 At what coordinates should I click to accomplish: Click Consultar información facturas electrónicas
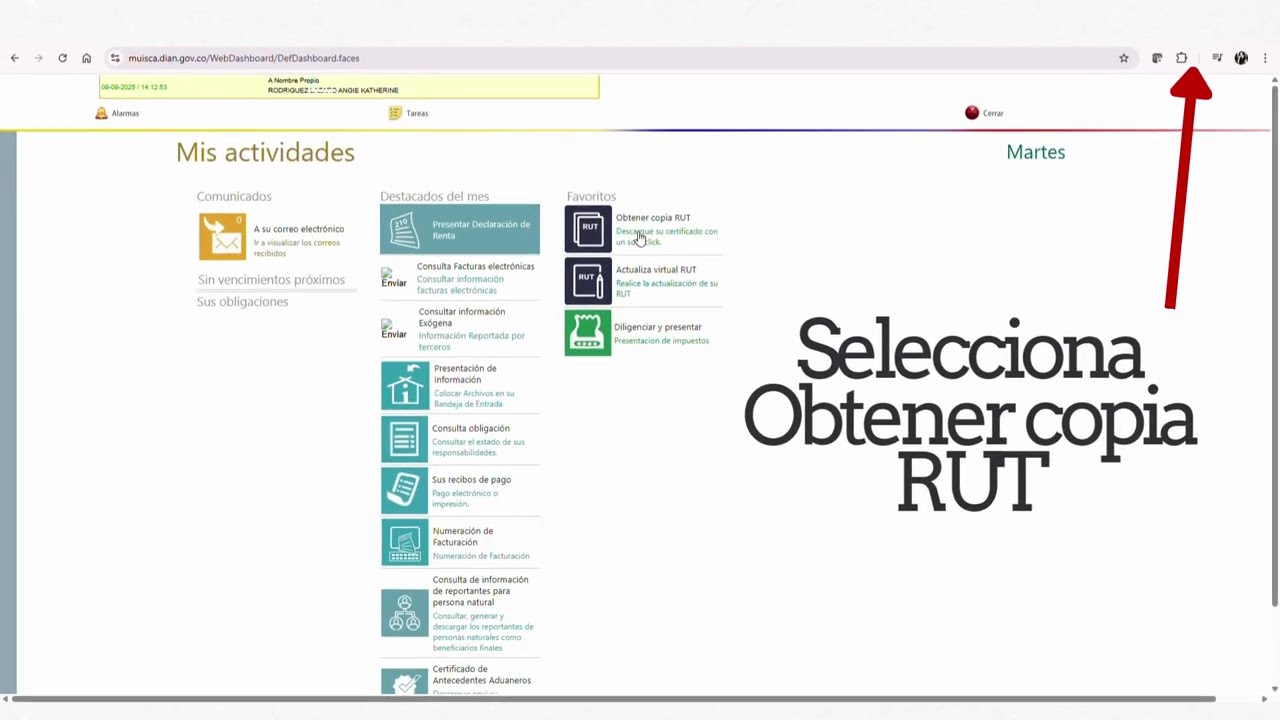(460, 284)
